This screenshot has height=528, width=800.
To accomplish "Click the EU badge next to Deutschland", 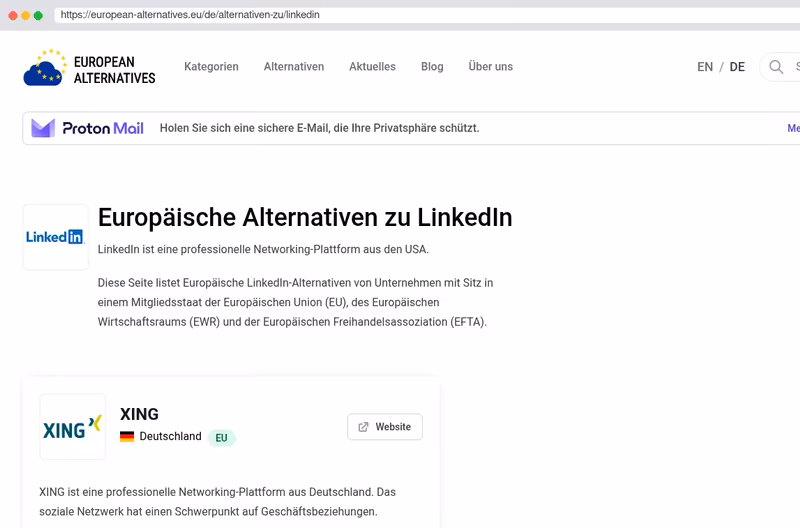I will (x=221, y=438).
